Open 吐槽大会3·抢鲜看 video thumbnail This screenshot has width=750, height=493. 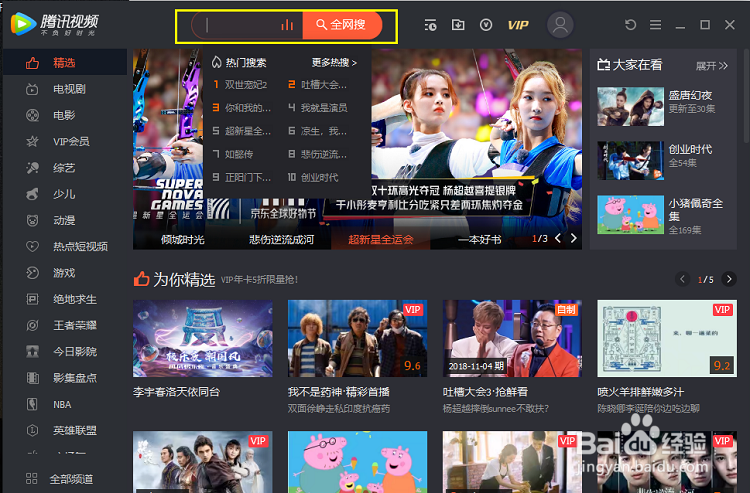point(512,339)
